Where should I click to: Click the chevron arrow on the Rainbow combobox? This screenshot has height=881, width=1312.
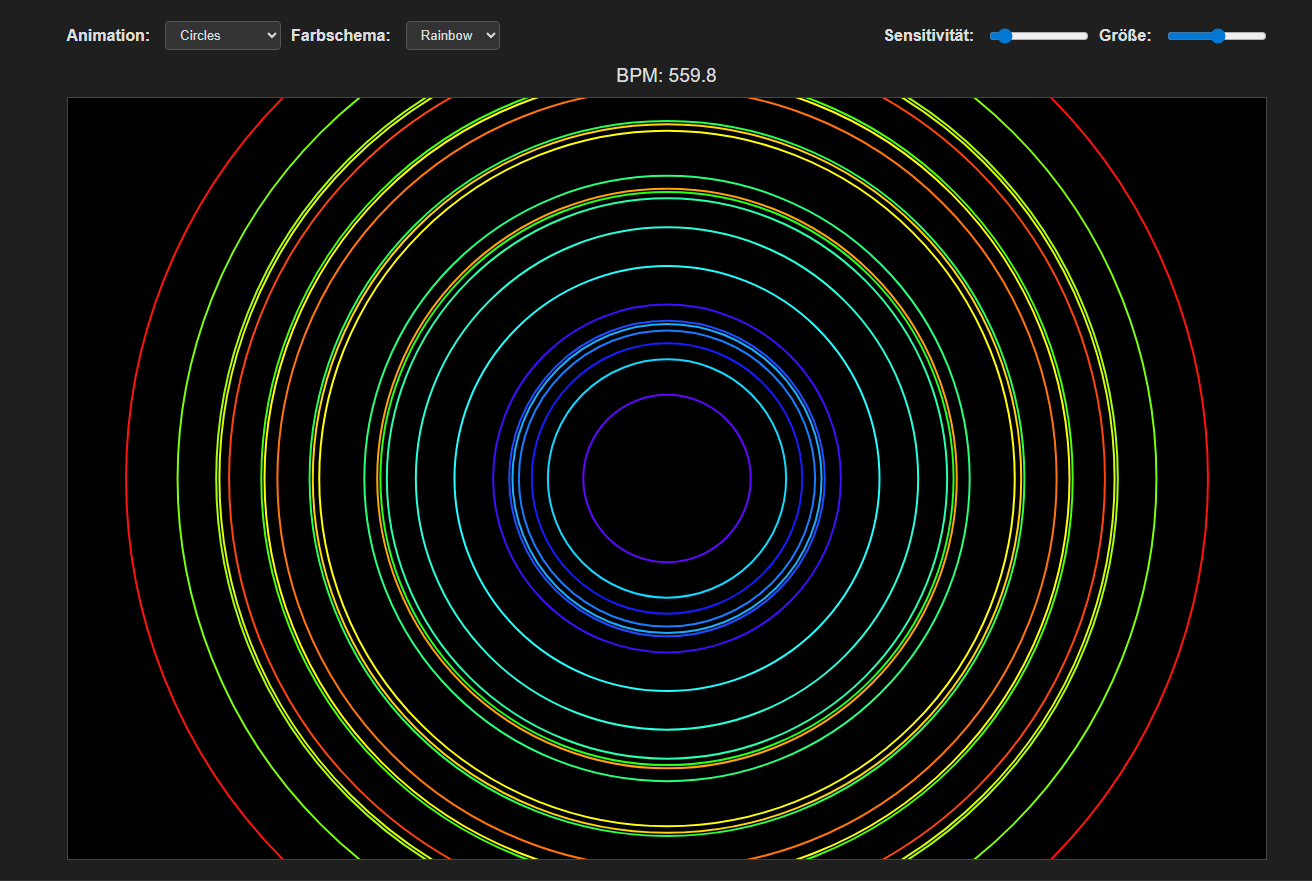(489, 34)
